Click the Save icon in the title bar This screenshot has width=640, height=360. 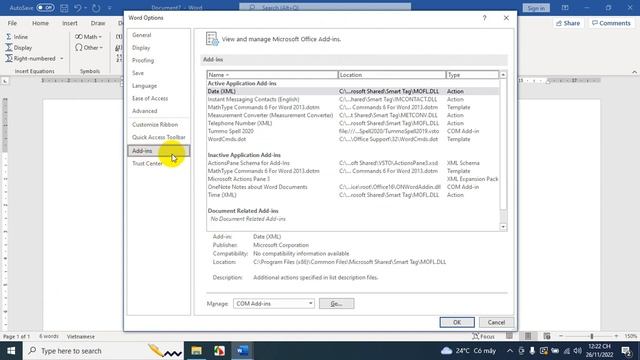pyautogui.click(x=64, y=8)
